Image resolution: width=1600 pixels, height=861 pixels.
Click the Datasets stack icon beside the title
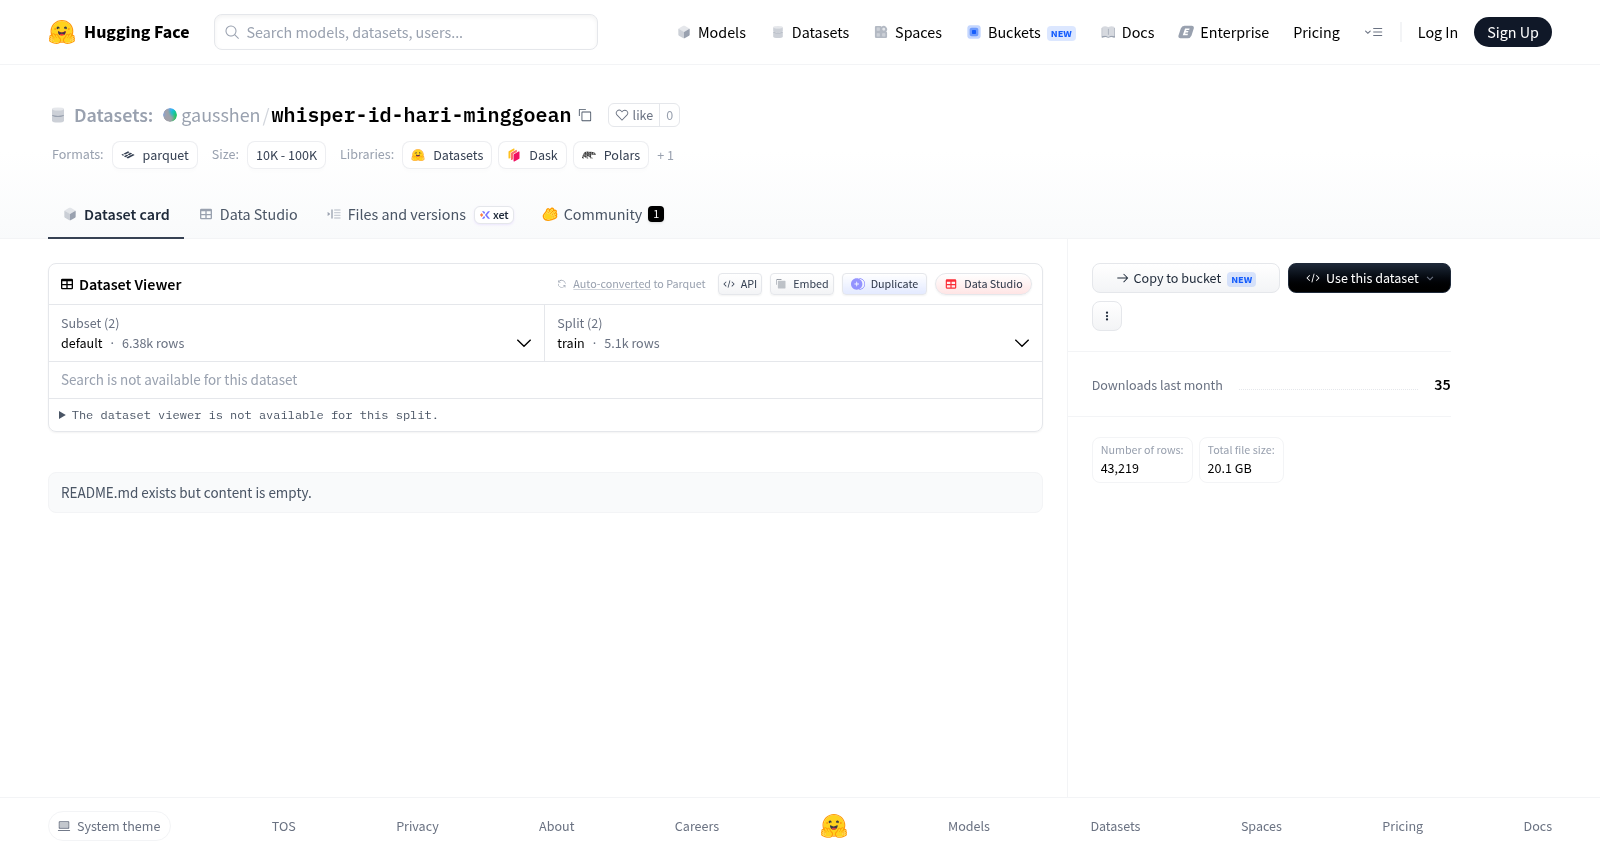(58, 115)
